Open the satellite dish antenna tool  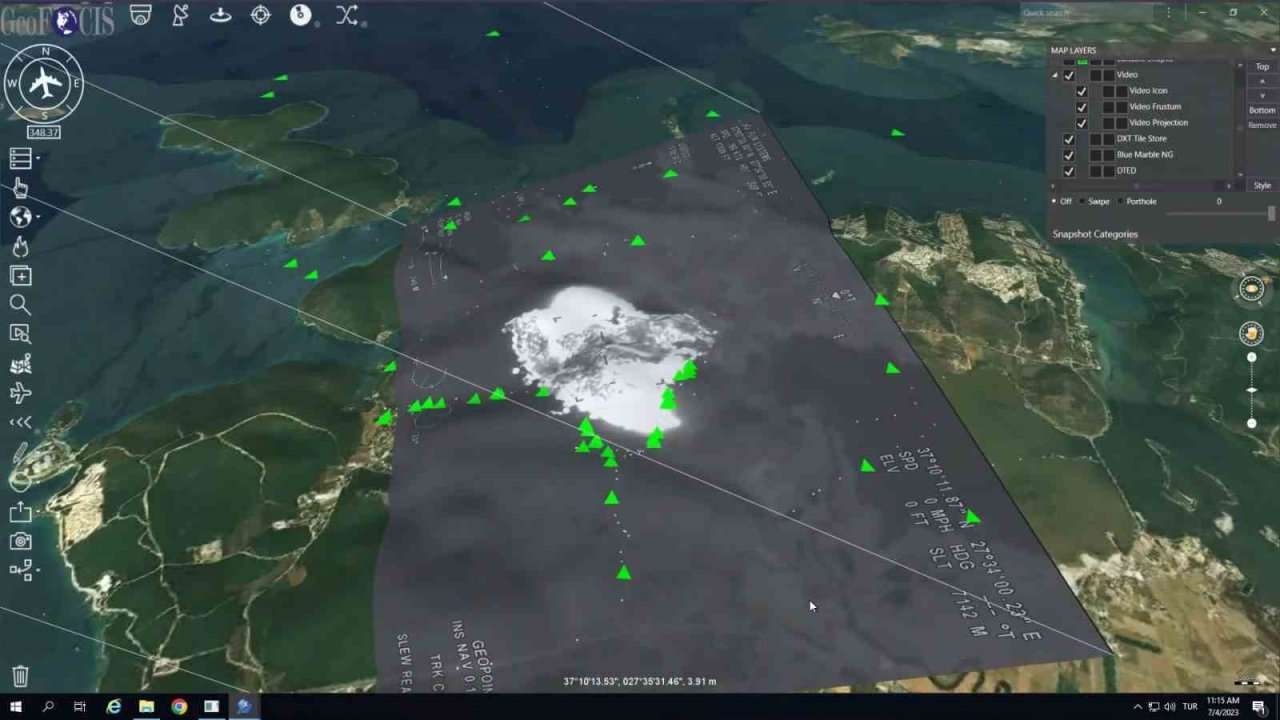[180, 15]
